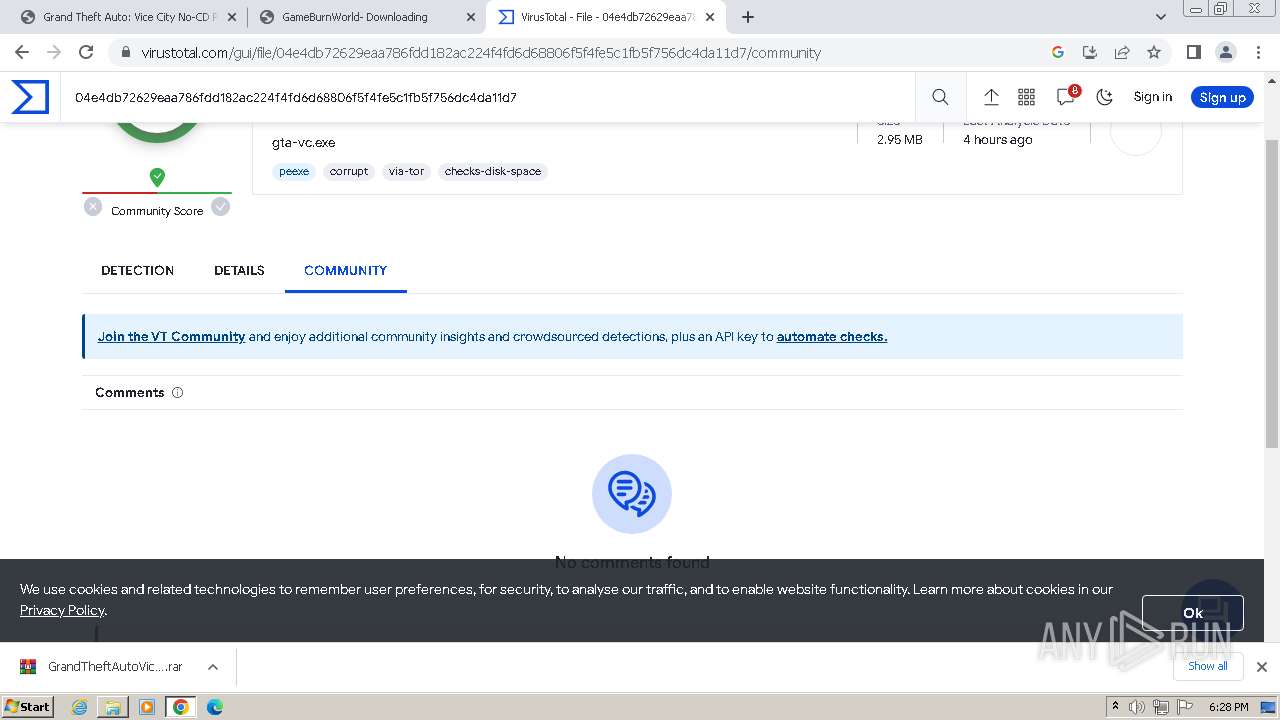This screenshot has width=1280, height=720.
Task: Click the Action Center flag icon
Action: 1185,707
